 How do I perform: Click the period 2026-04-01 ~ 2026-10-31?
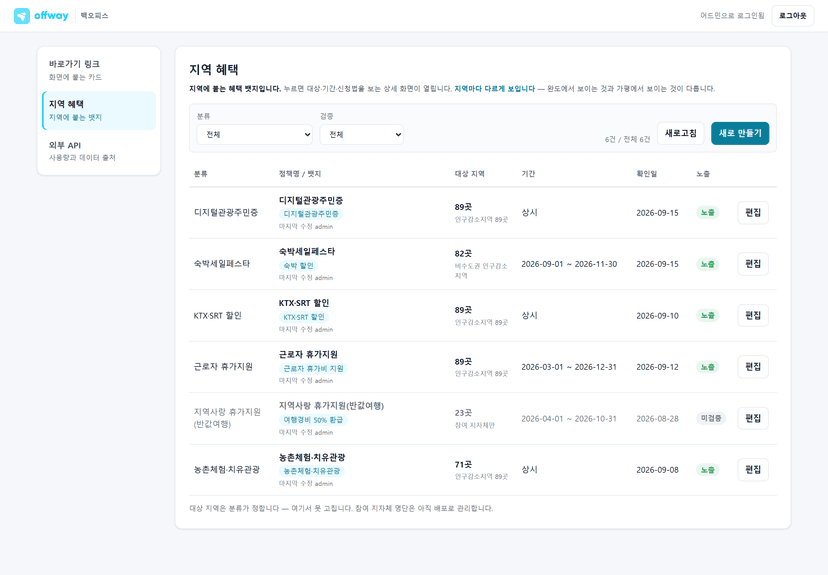569,419
